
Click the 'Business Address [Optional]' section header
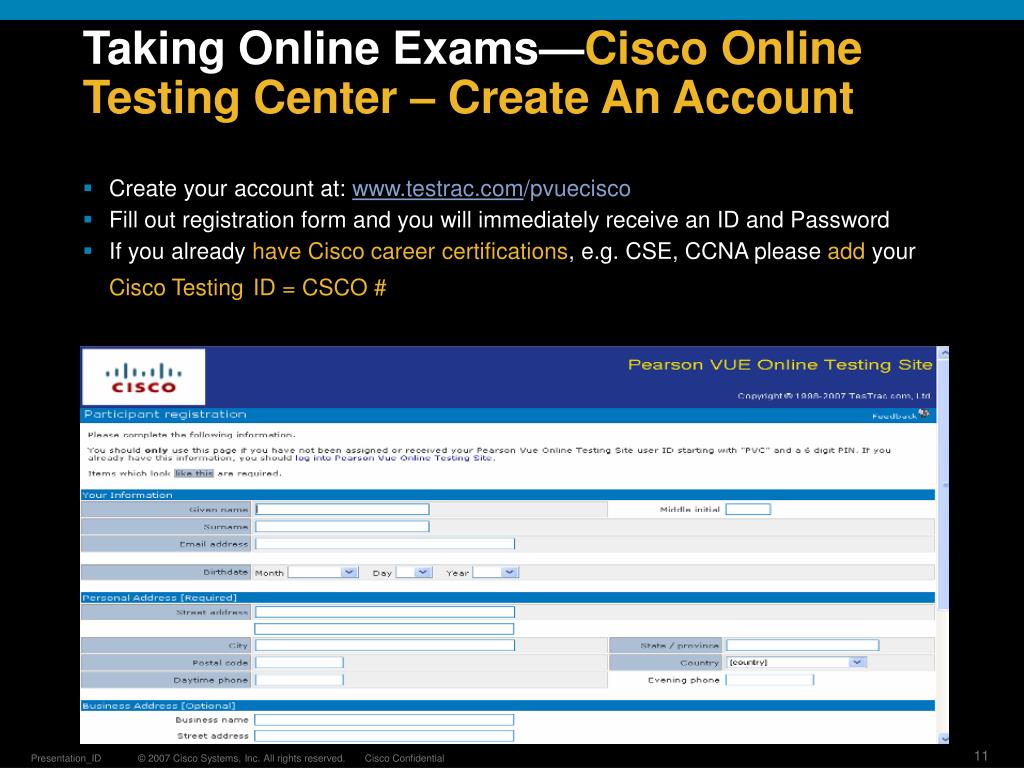tap(159, 705)
